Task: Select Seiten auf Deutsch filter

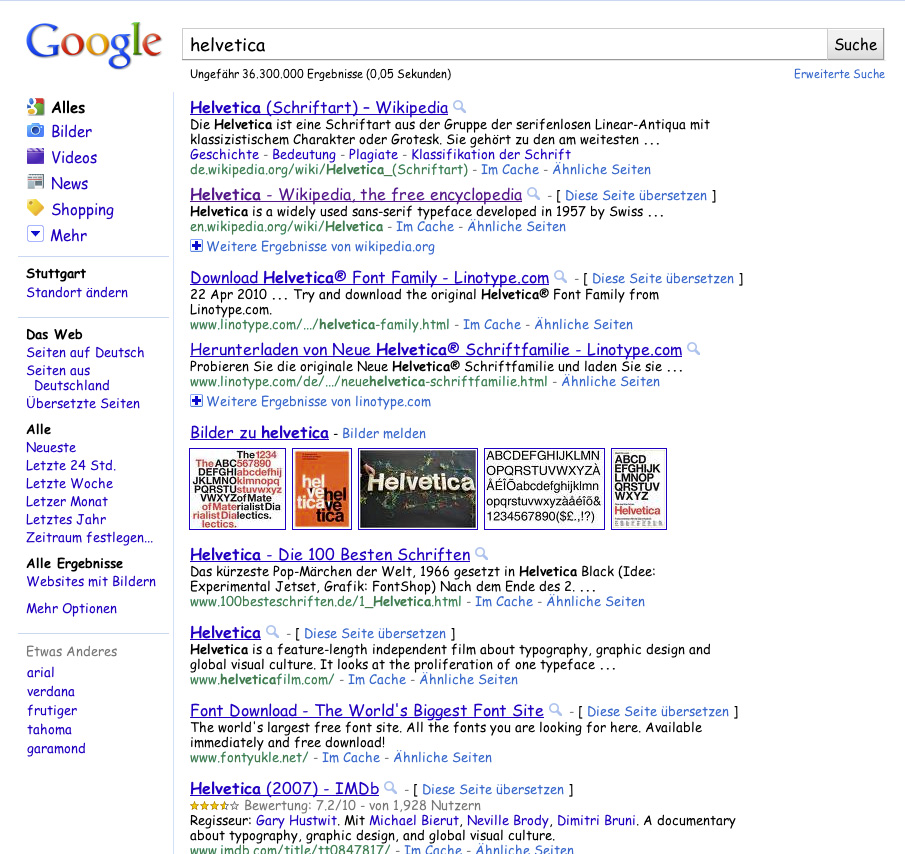Action: (85, 353)
